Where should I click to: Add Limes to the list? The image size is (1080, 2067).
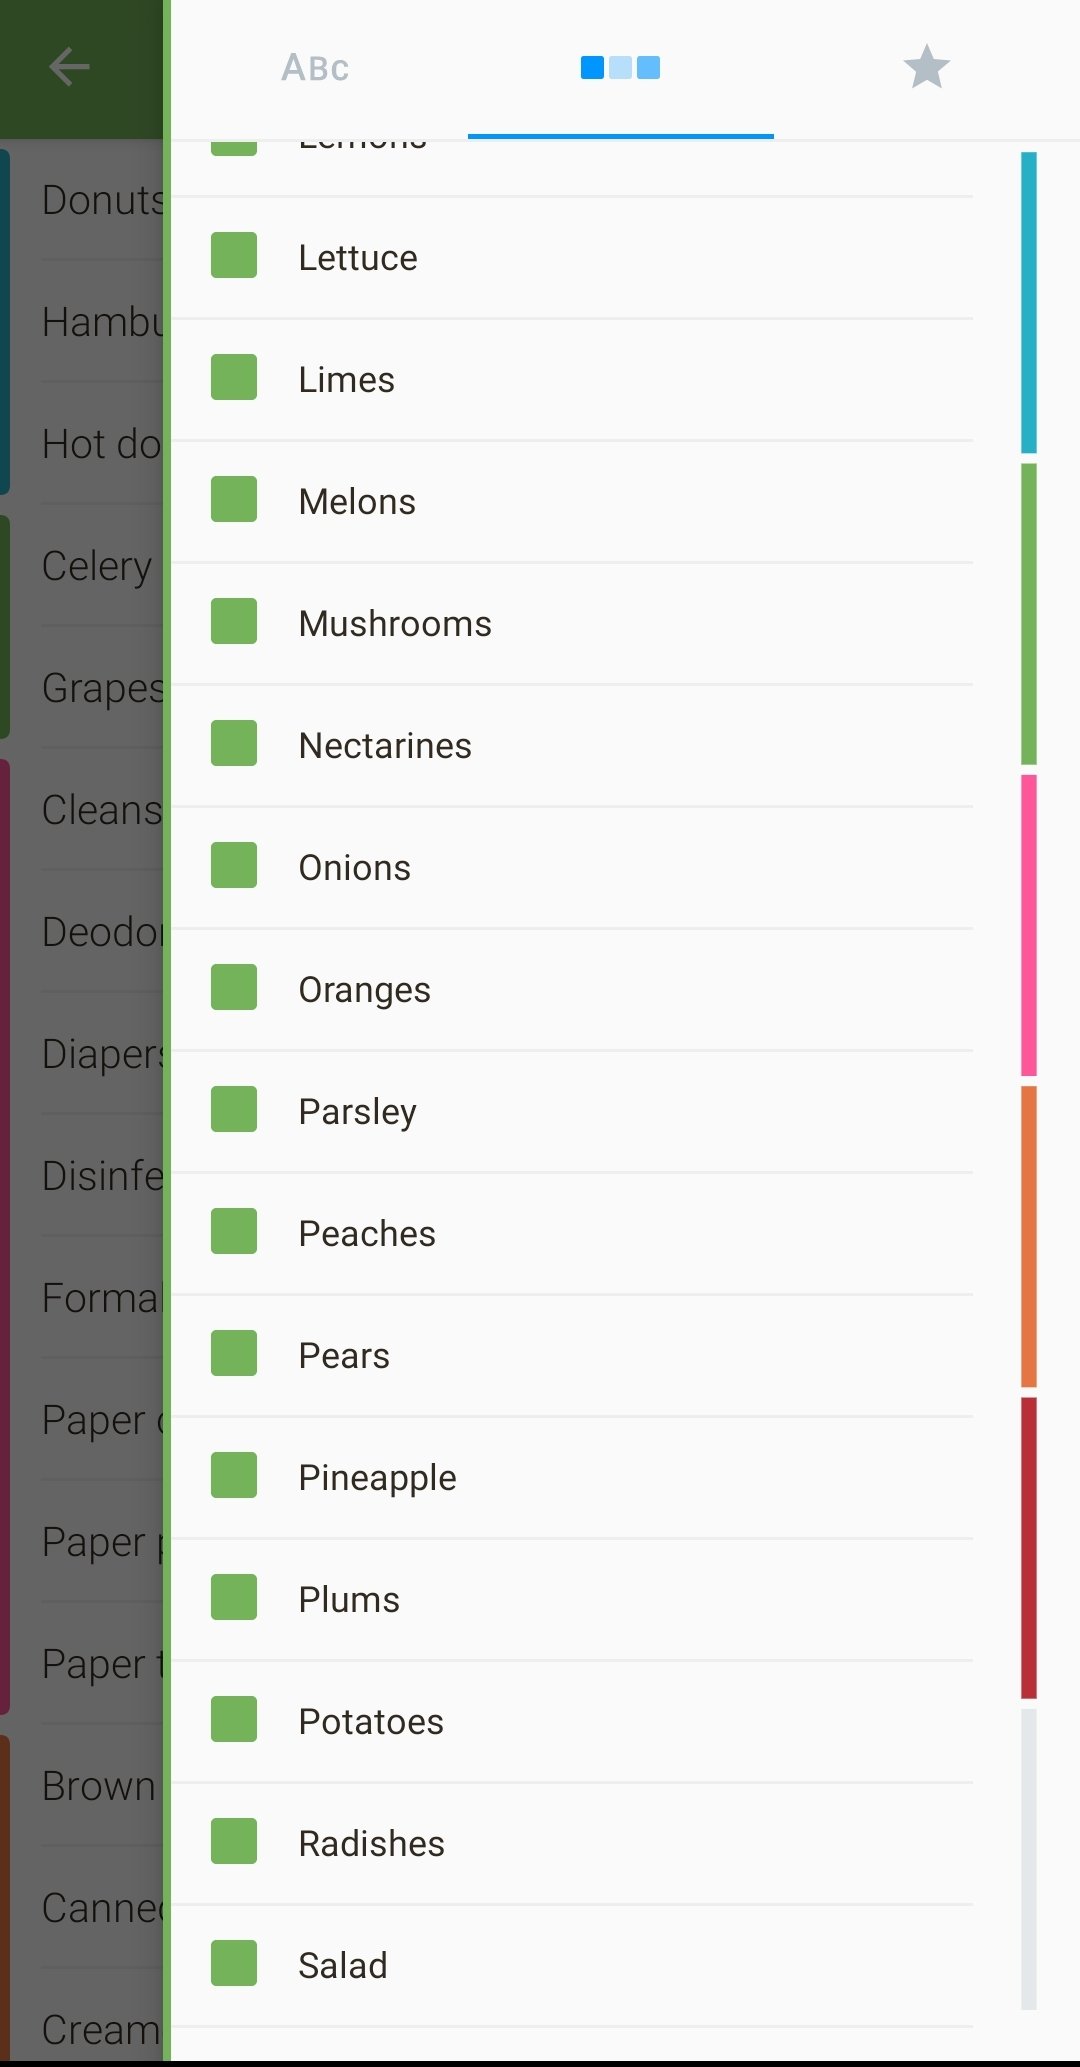572,380
